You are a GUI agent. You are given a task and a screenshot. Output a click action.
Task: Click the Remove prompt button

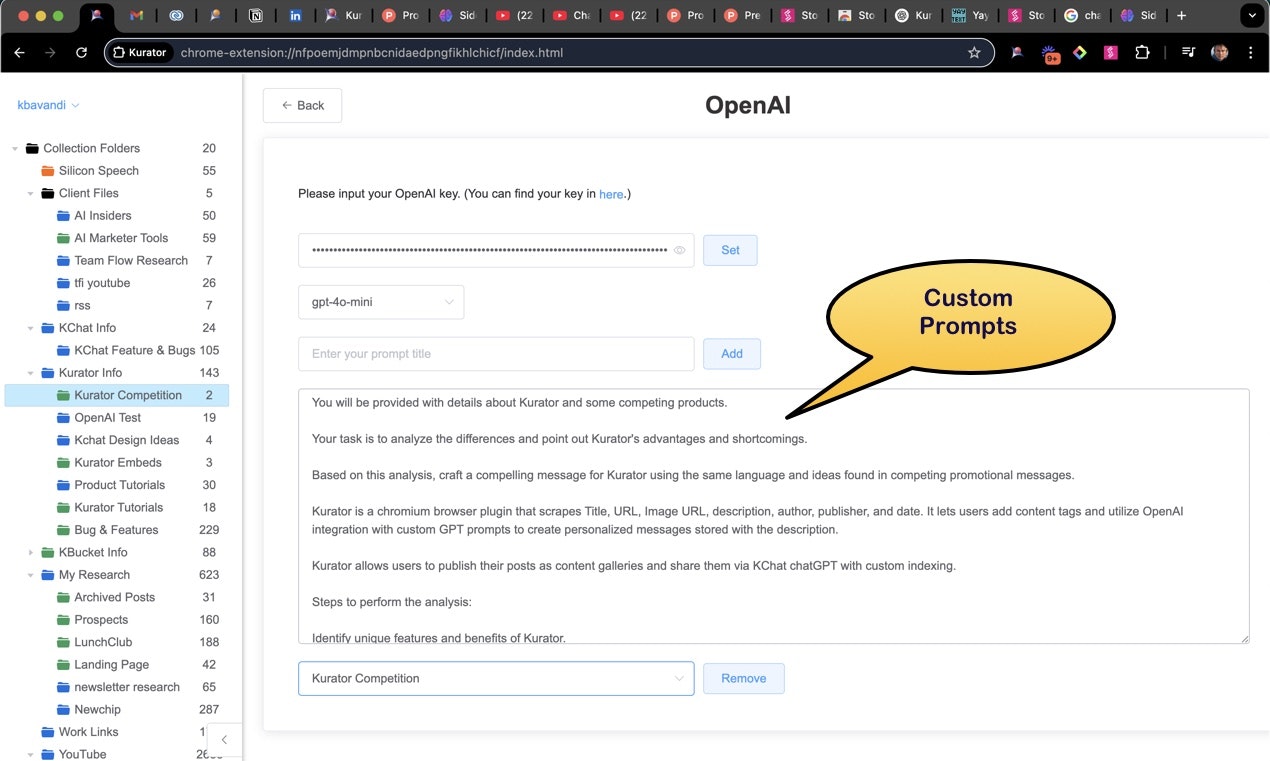[744, 678]
